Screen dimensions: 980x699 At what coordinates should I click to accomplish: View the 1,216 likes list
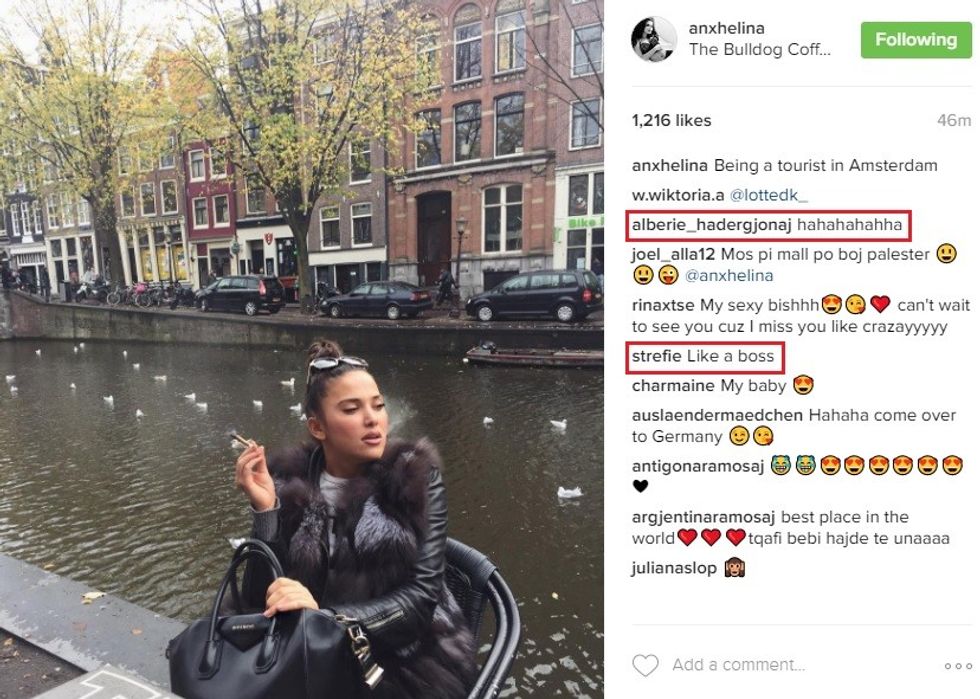[x=671, y=120]
